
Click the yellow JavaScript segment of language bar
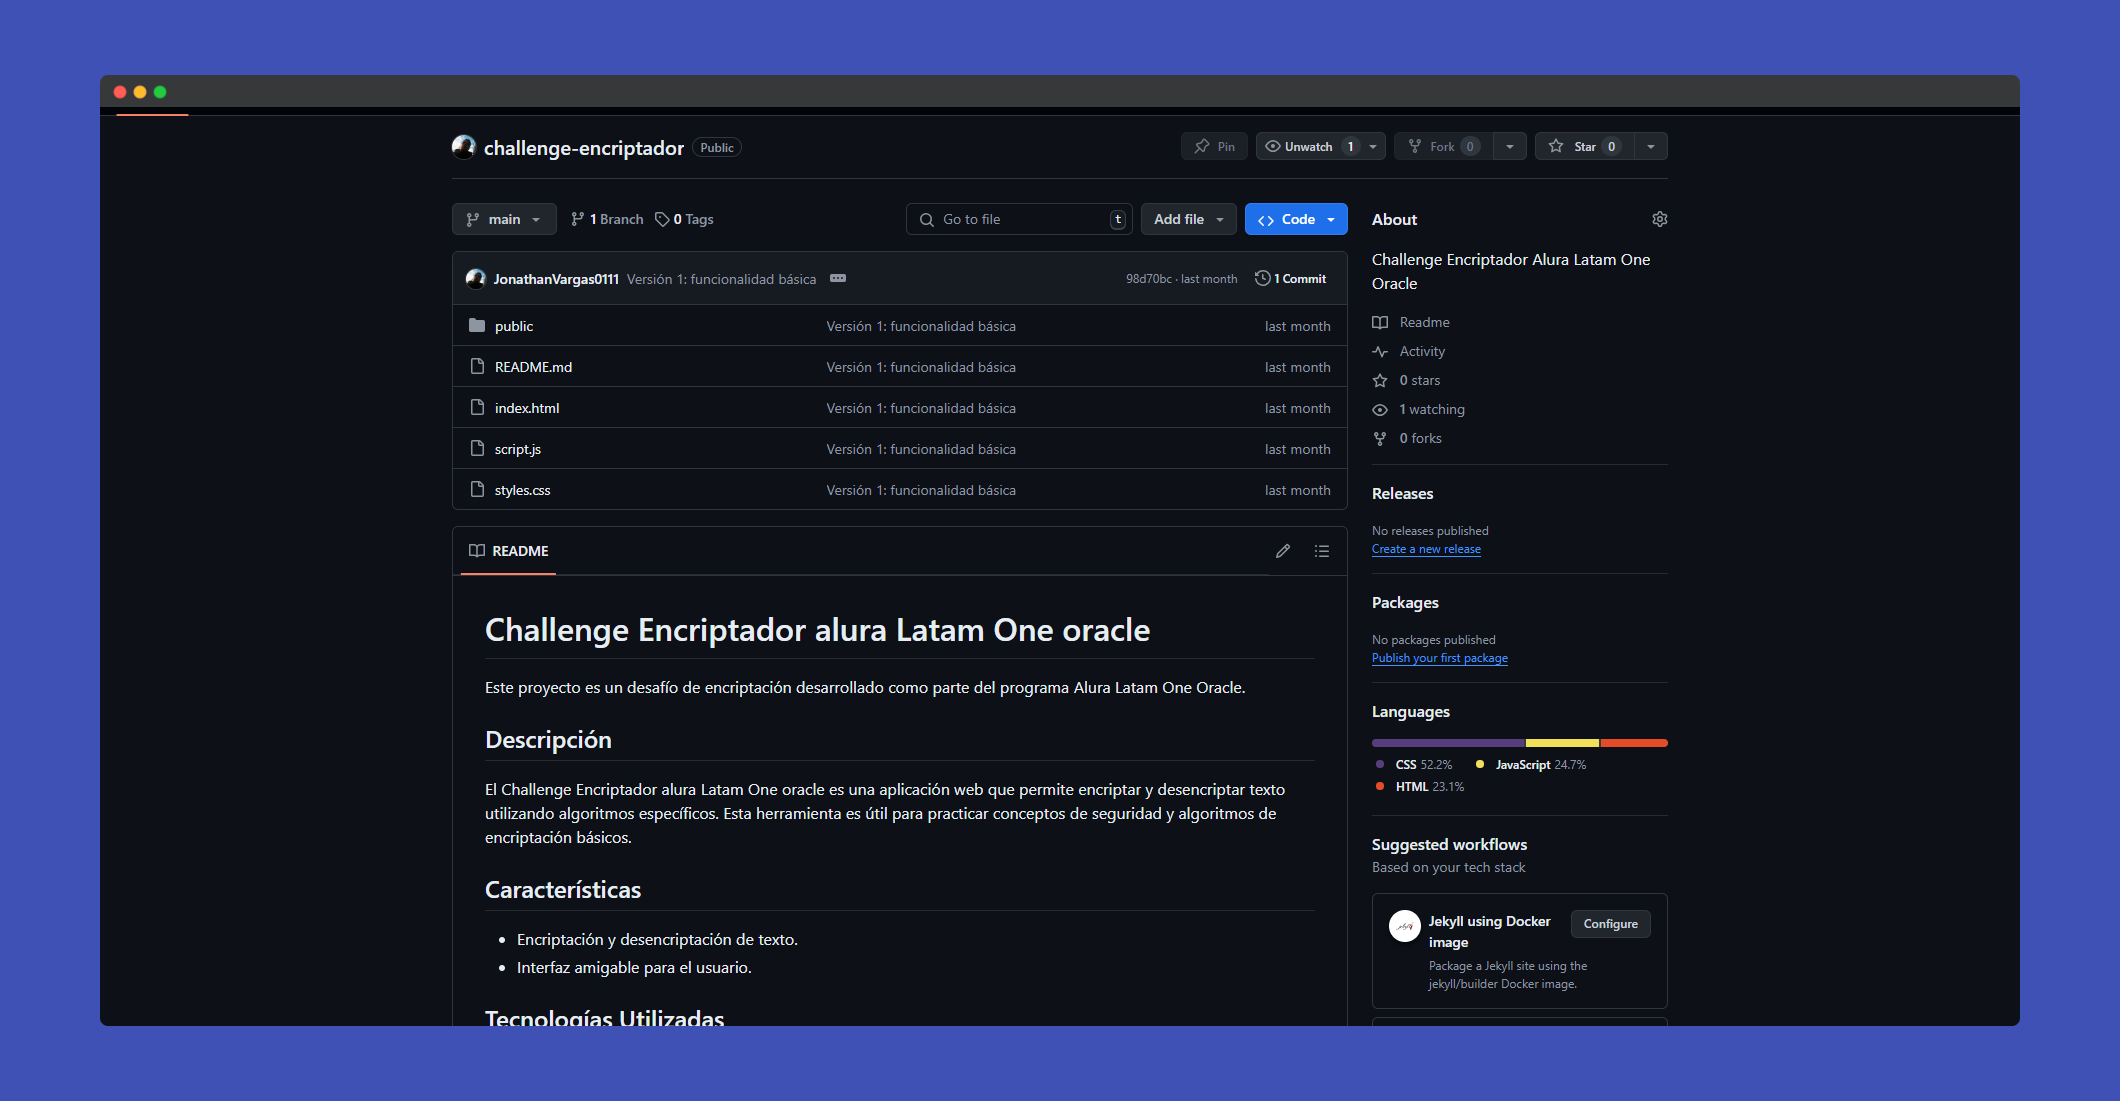coord(1562,743)
